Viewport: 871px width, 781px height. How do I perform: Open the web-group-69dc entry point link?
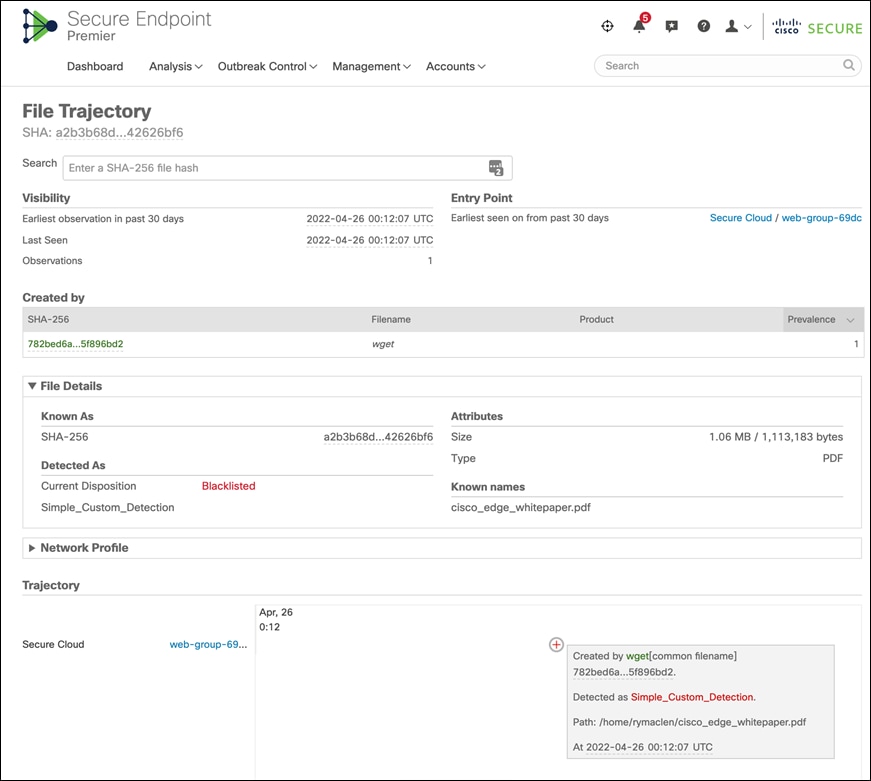[x=822, y=218]
